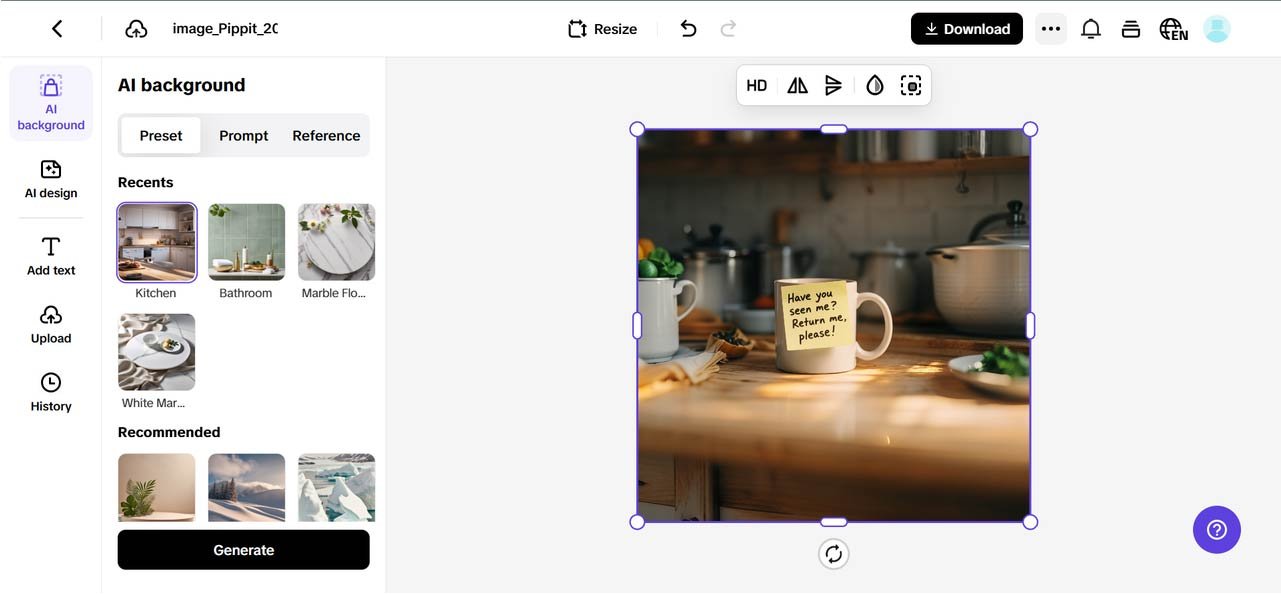This screenshot has height=594, width=1281.
Task: Go back using the left arrow
Action: (x=57, y=29)
